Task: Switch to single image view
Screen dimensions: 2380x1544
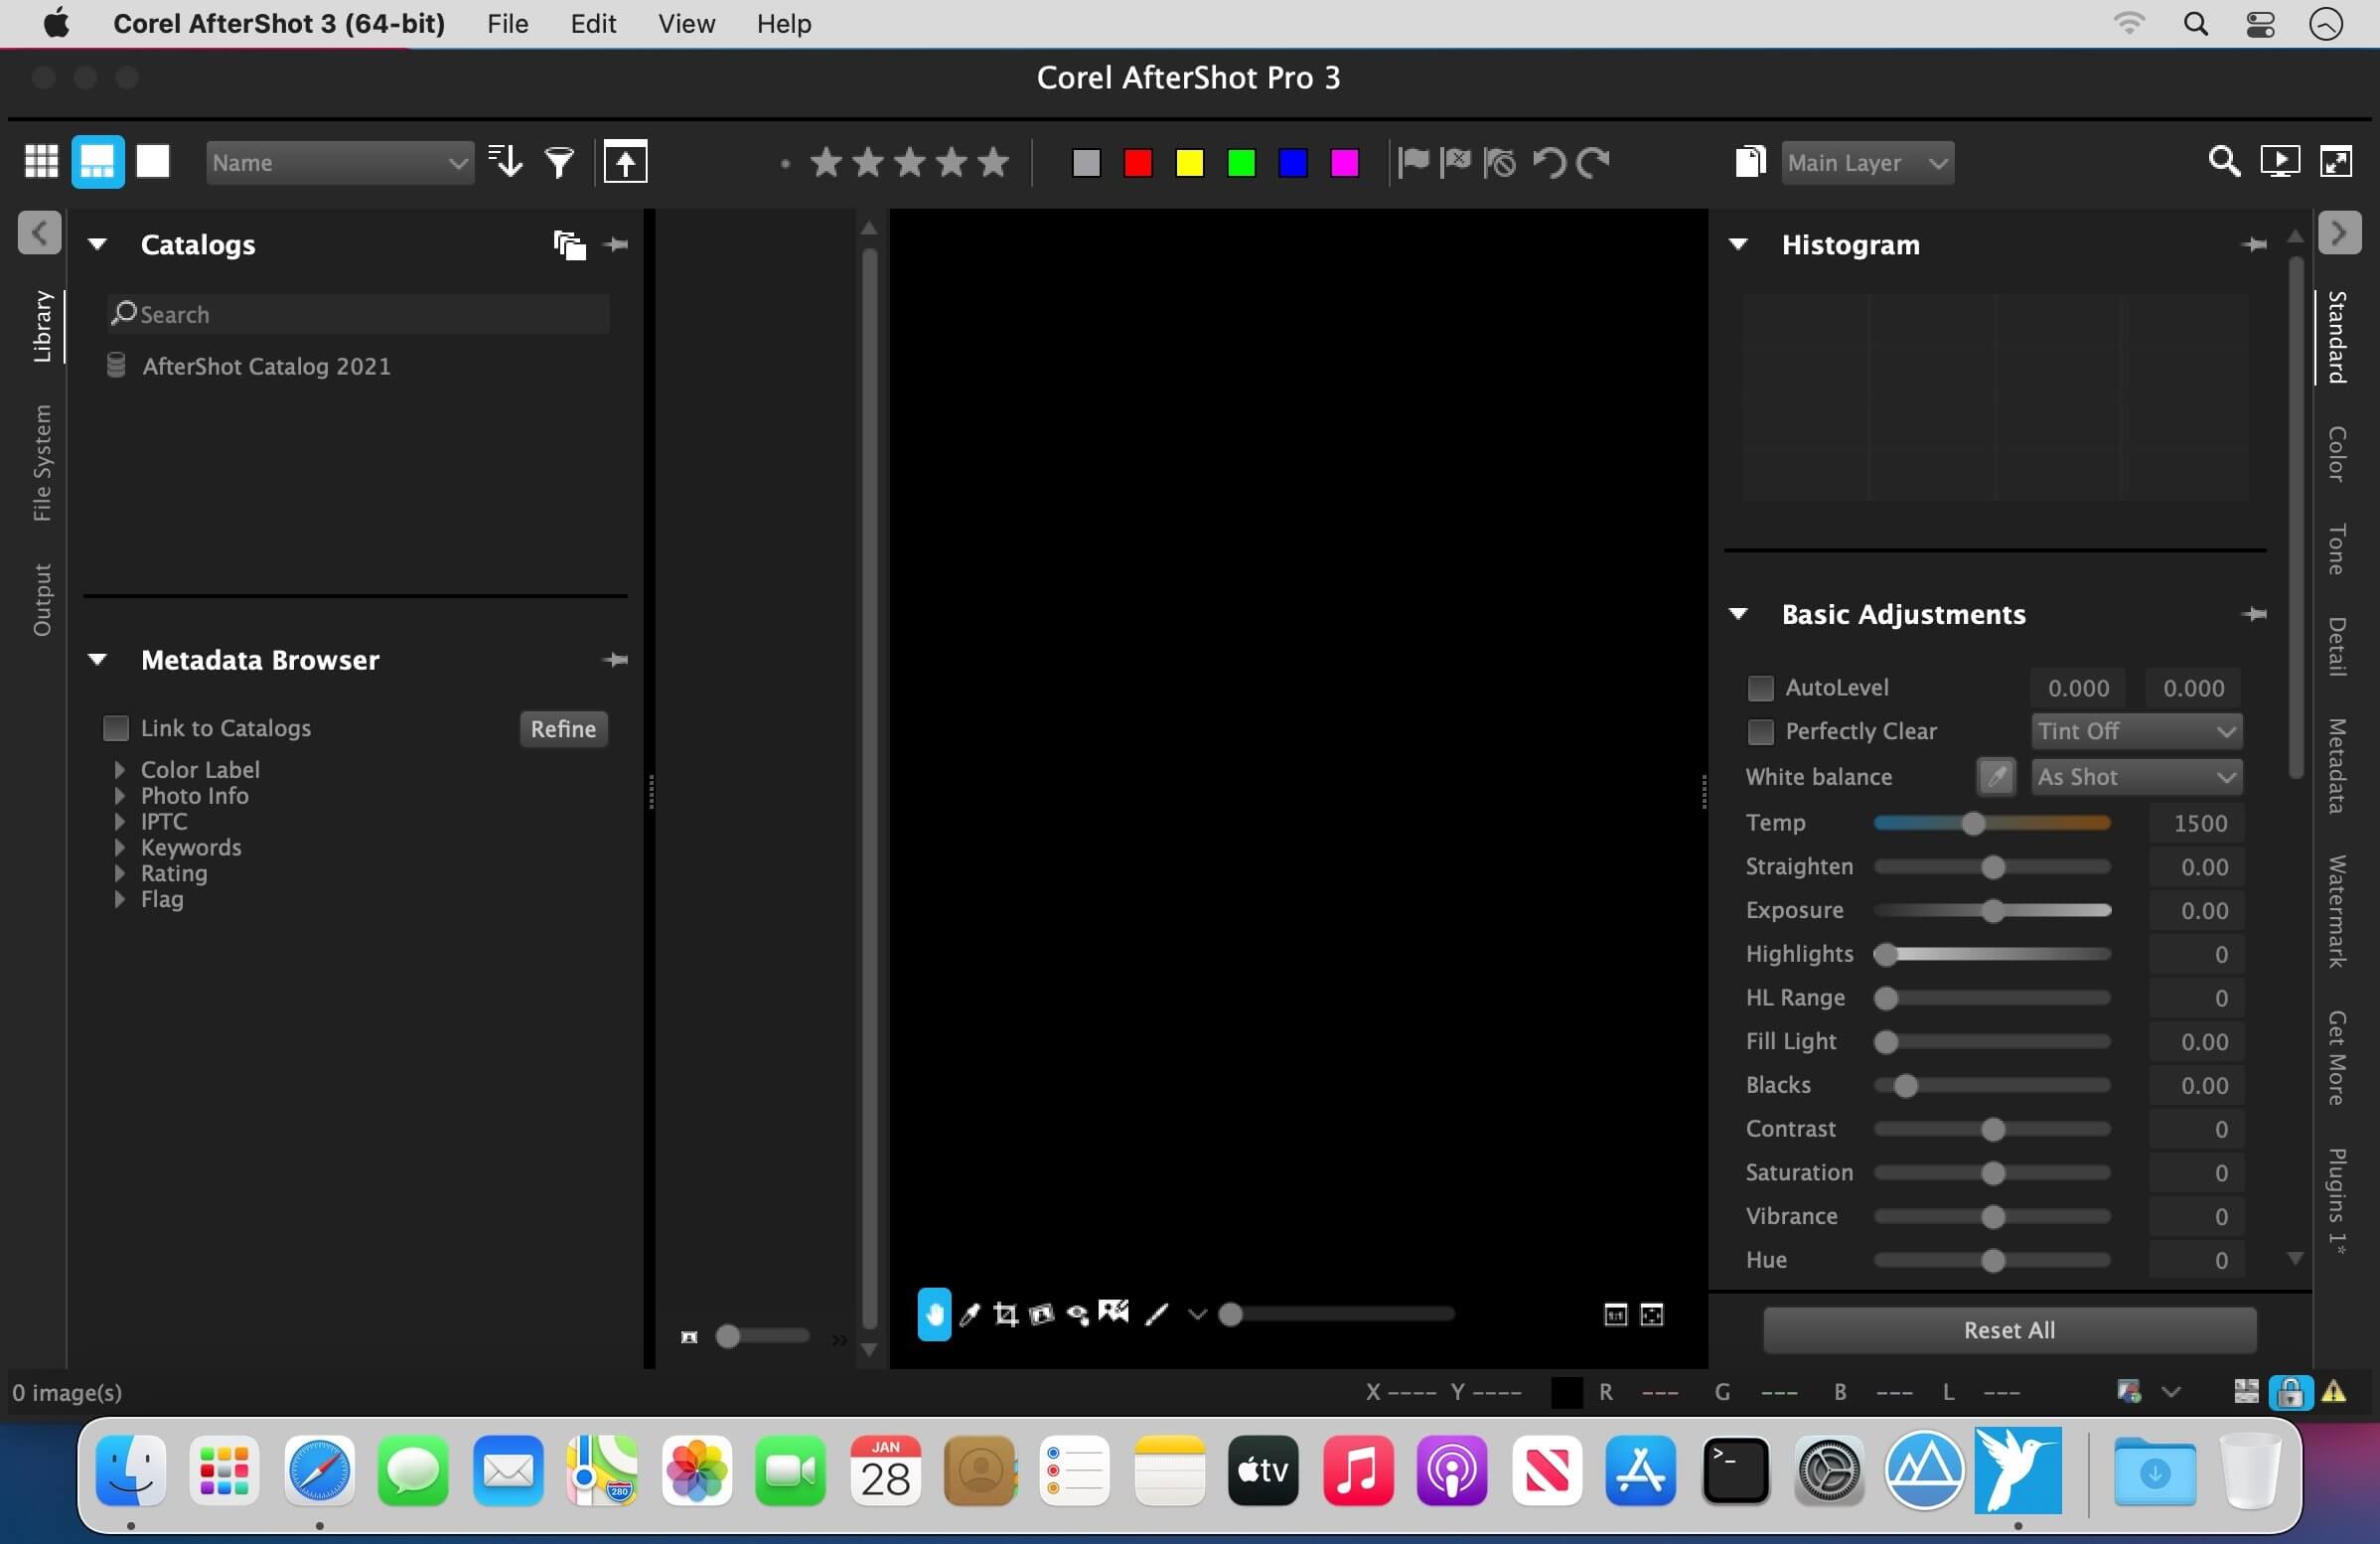Action: (153, 162)
